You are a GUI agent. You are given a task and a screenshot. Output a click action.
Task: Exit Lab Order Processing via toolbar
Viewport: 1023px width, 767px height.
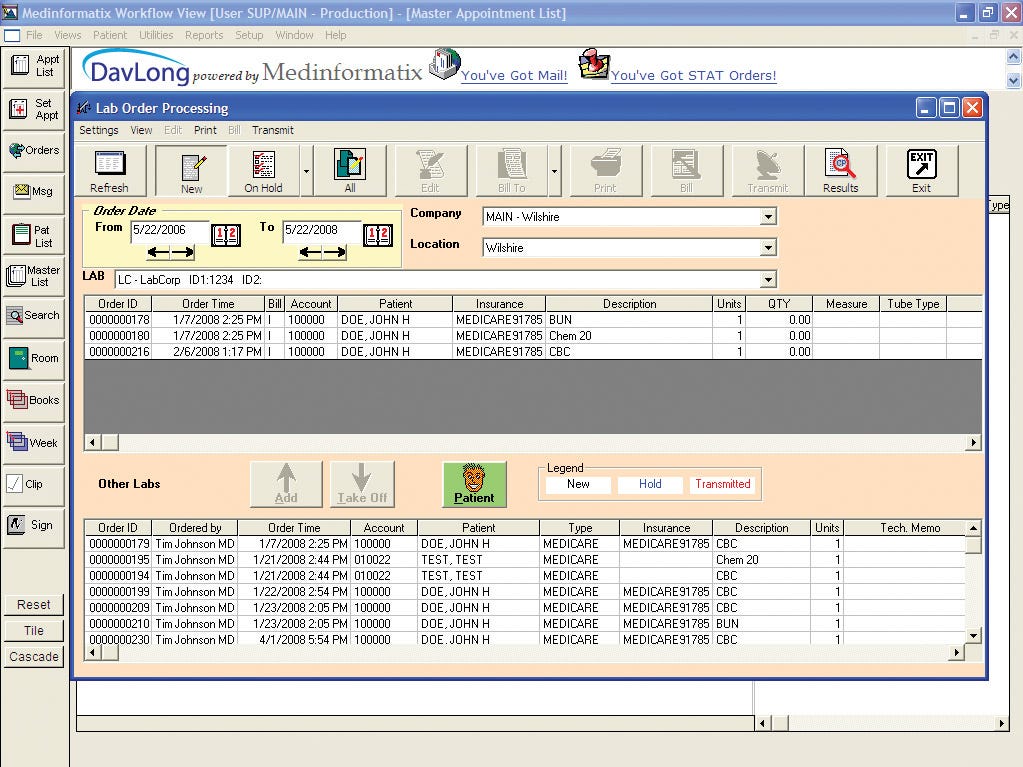[x=921, y=171]
